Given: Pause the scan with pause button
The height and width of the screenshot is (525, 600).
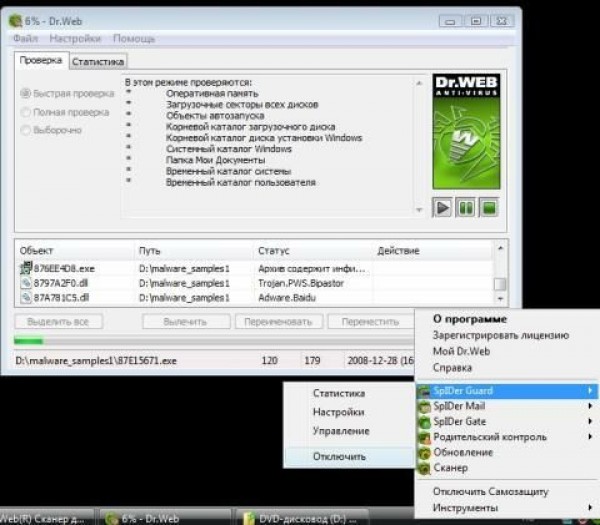Looking at the screenshot, I should 465,208.
